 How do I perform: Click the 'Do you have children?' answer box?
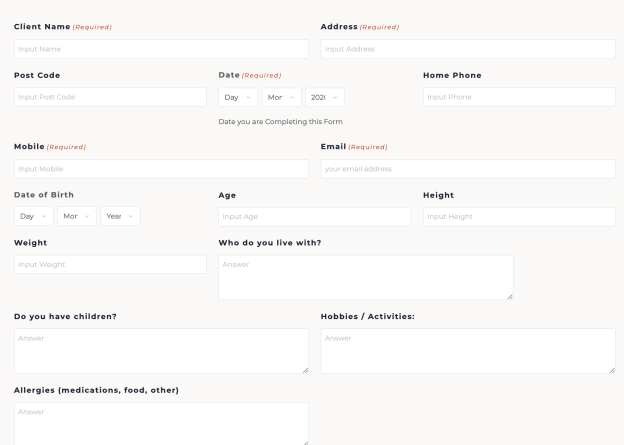tap(161, 351)
